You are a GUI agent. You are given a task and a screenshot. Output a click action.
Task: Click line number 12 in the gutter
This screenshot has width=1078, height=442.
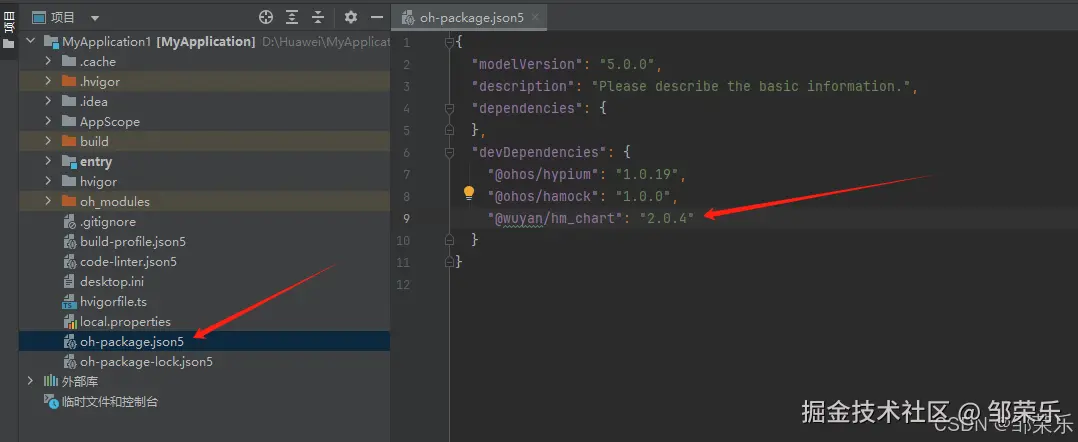pyautogui.click(x=404, y=284)
